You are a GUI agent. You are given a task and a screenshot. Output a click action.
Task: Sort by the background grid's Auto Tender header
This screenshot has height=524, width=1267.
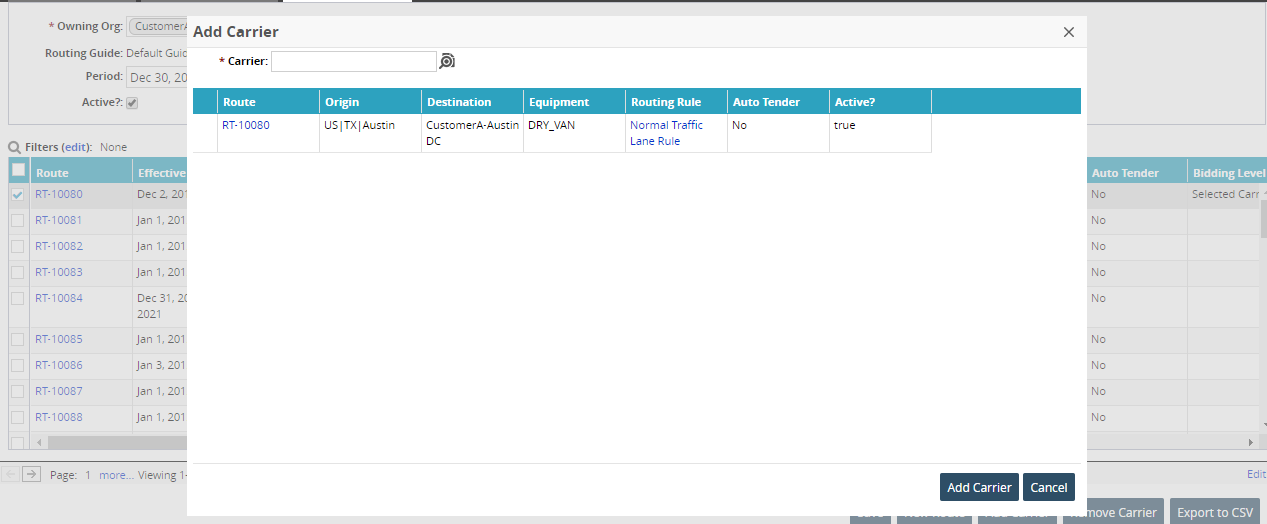(1137, 173)
